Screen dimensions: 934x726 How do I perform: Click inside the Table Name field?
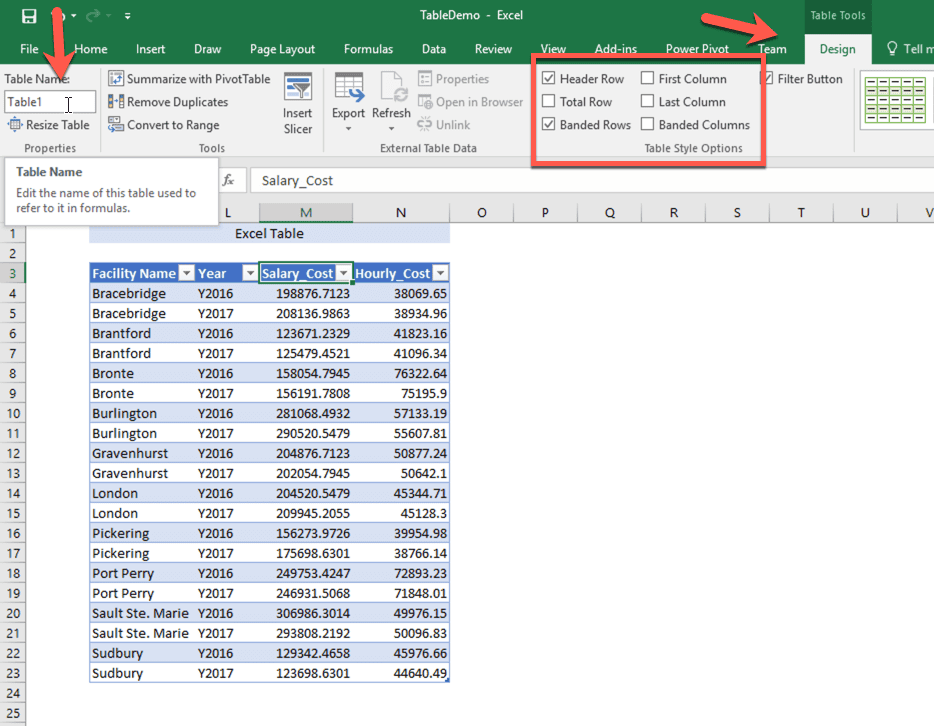click(x=50, y=101)
